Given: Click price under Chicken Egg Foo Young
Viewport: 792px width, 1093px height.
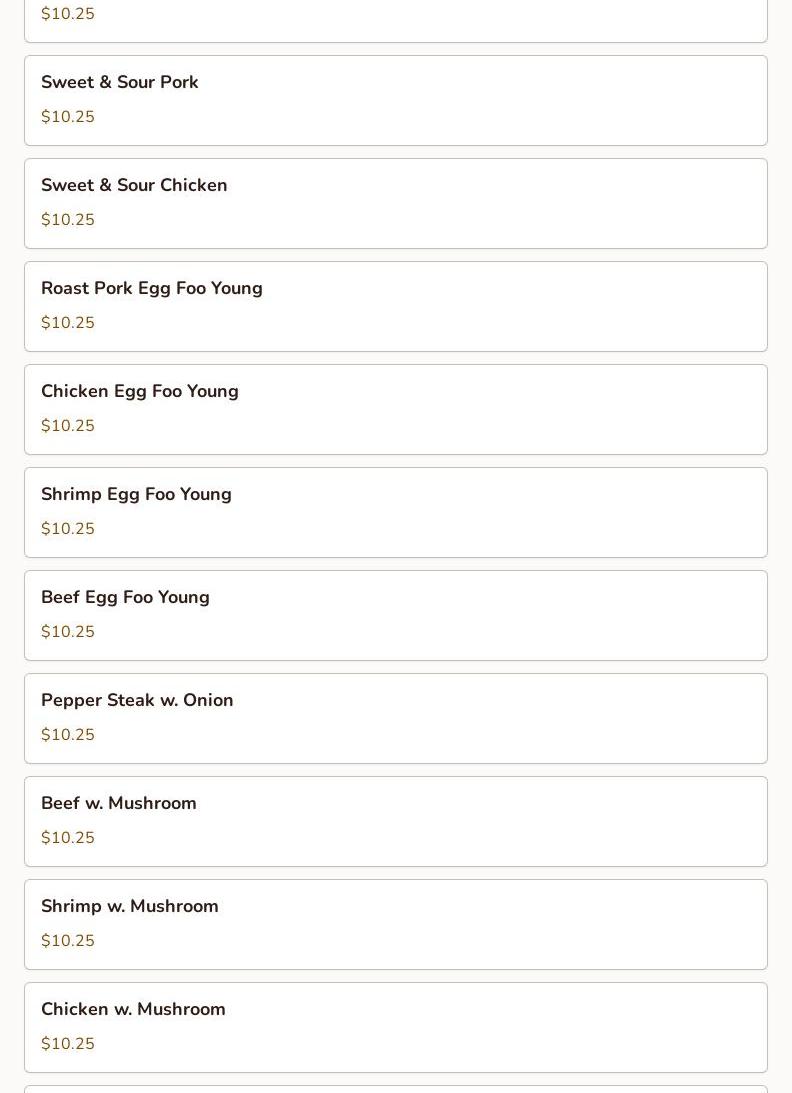Looking at the screenshot, I should click(68, 426).
